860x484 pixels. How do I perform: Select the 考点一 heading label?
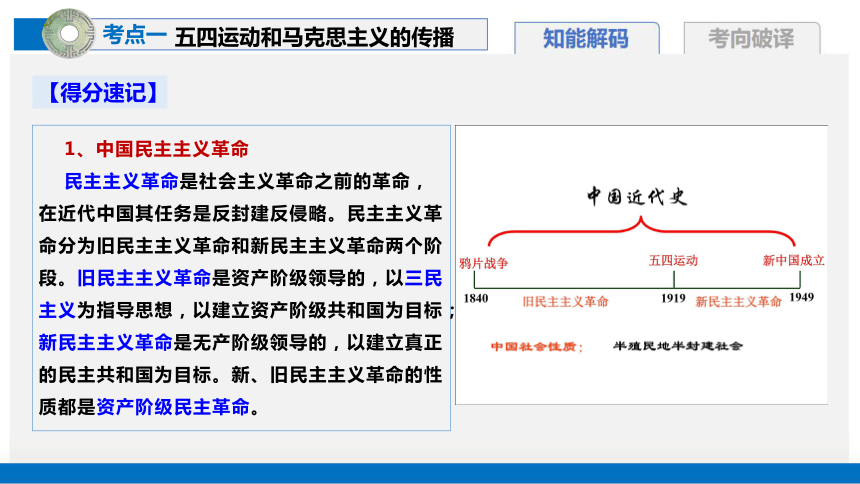134,36
